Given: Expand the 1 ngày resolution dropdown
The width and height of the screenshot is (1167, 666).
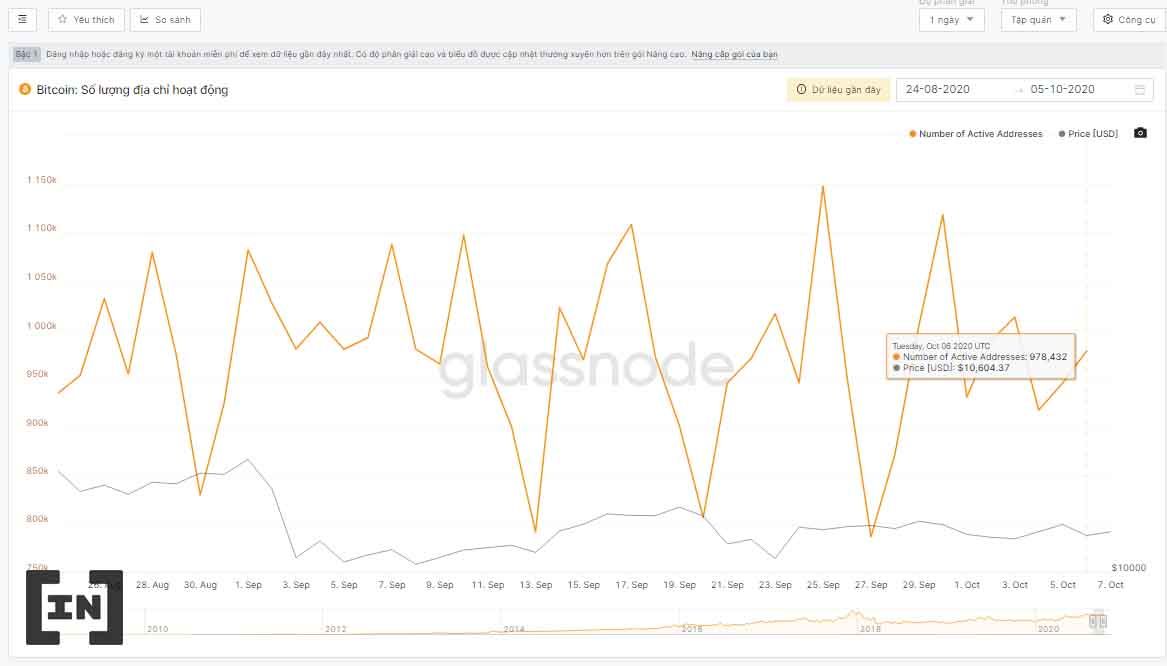Looking at the screenshot, I should (x=952, y=19).
